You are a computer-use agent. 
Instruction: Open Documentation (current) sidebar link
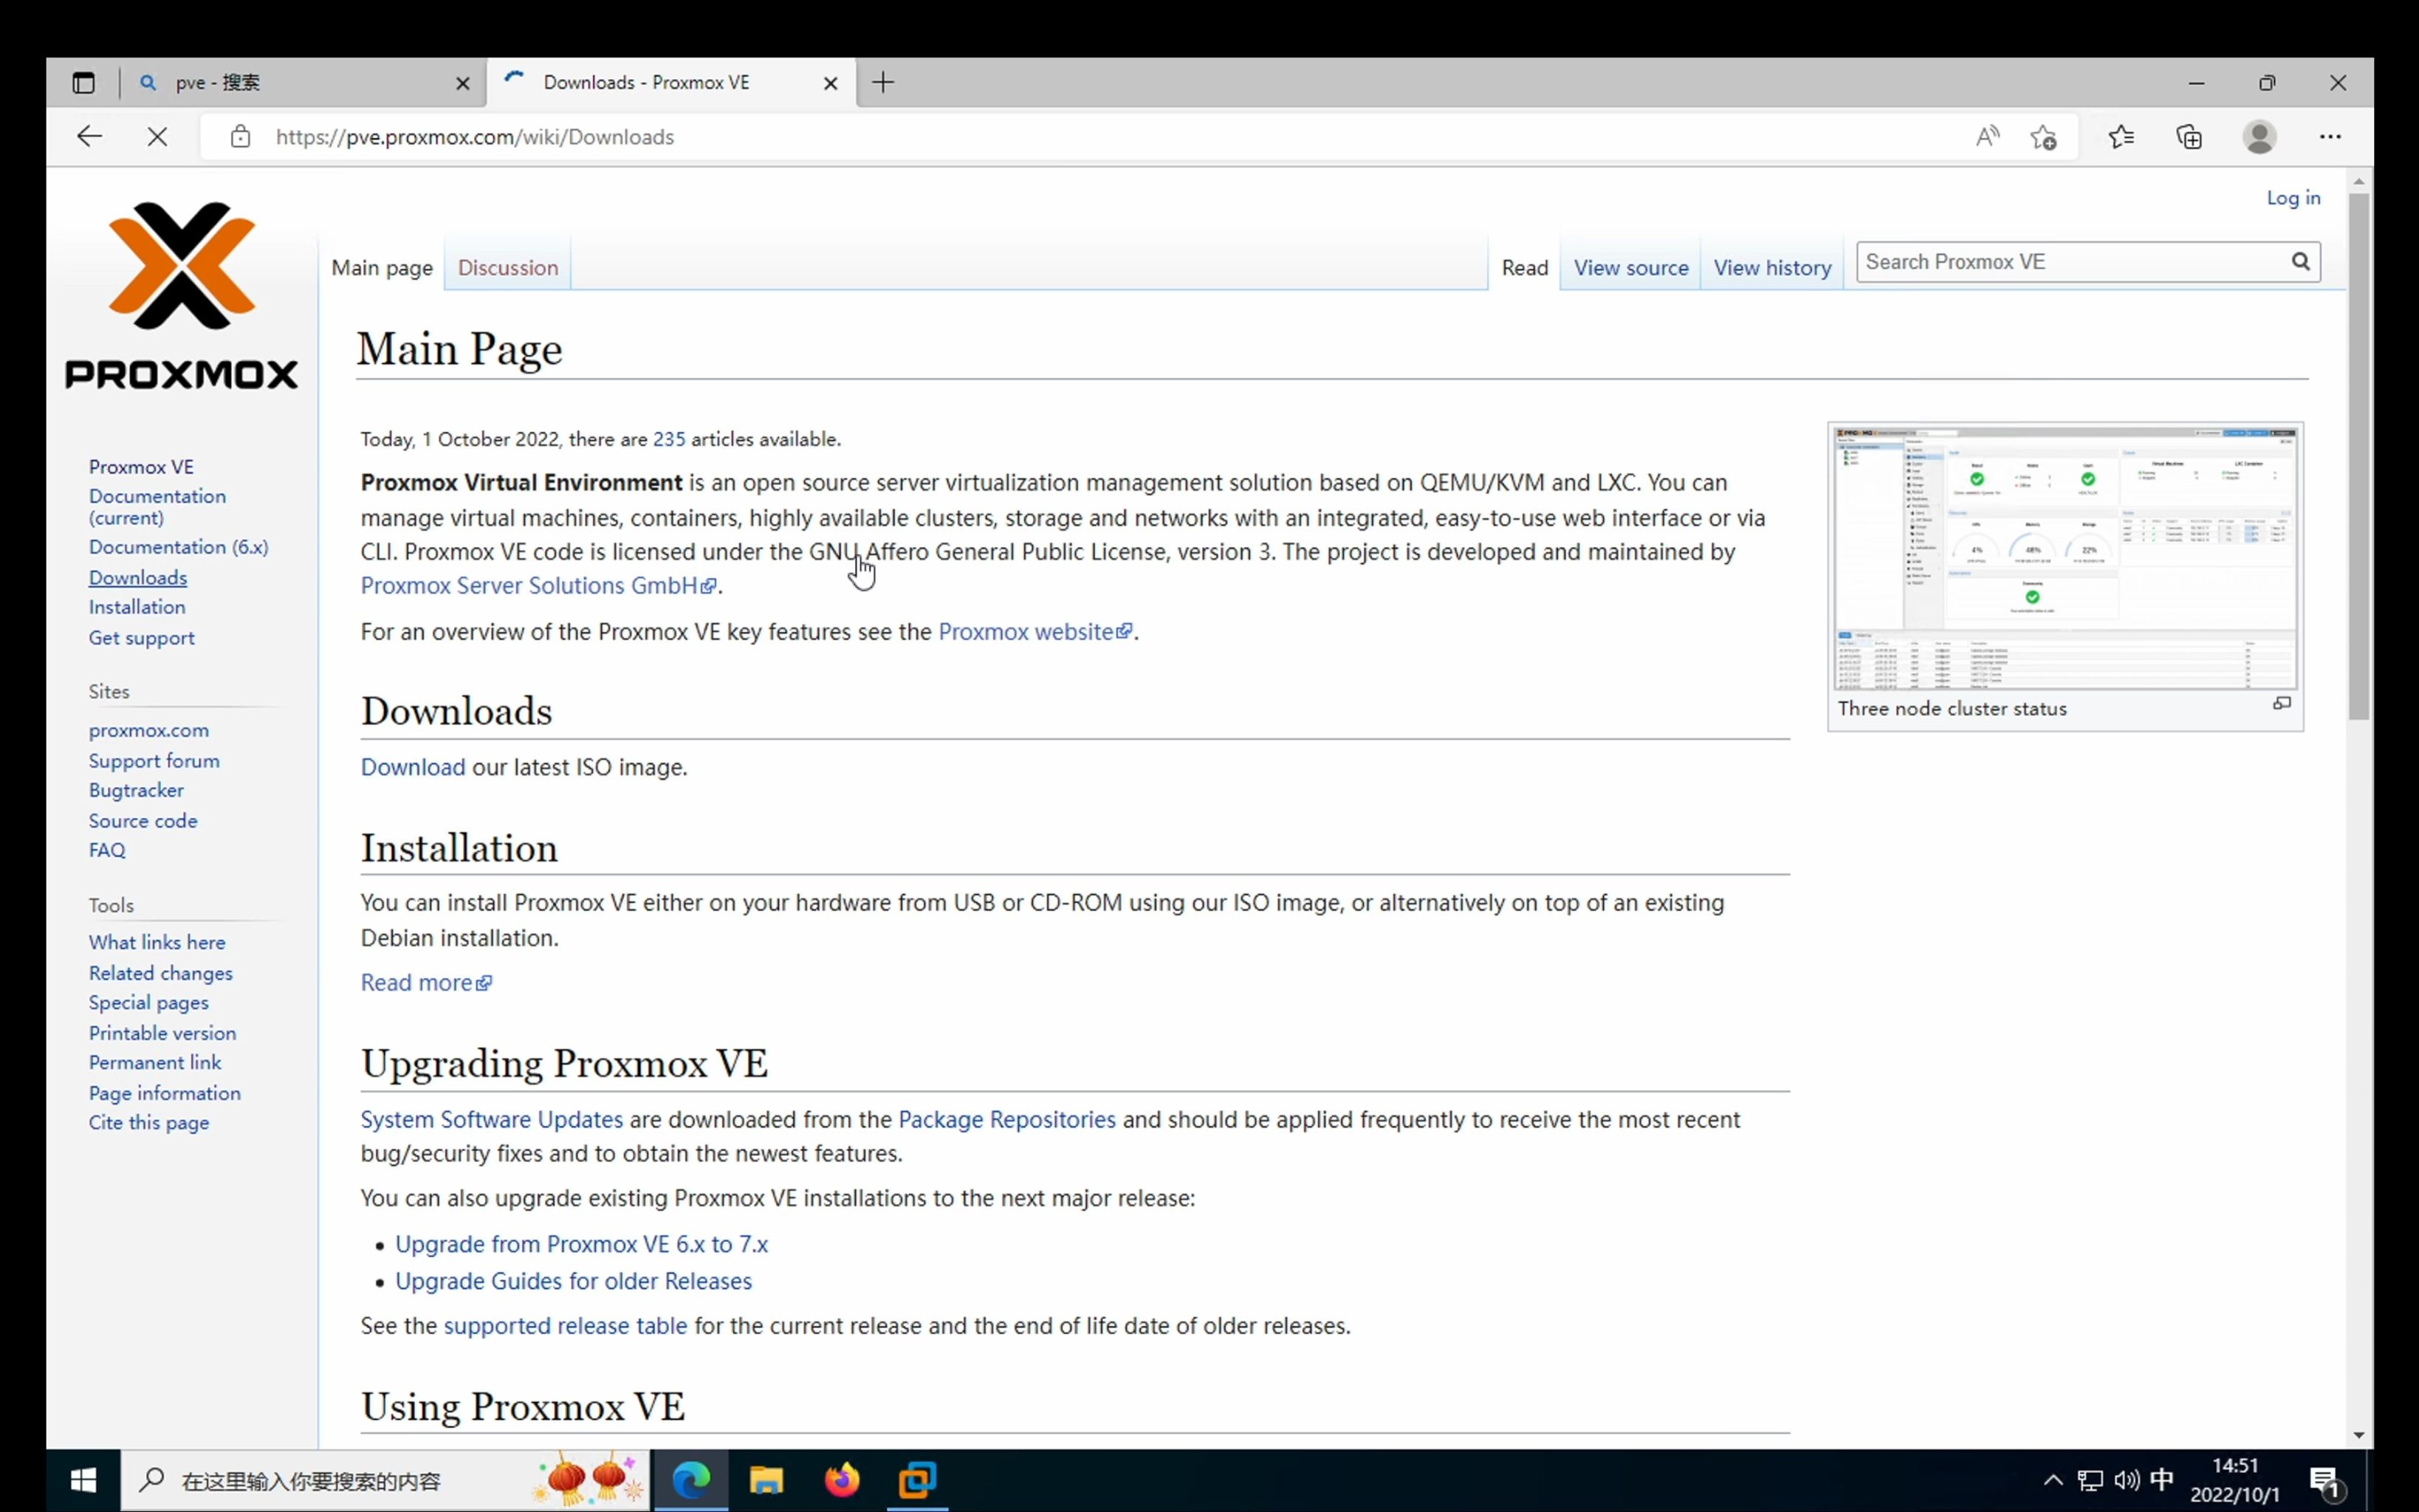tap(157, 507)
